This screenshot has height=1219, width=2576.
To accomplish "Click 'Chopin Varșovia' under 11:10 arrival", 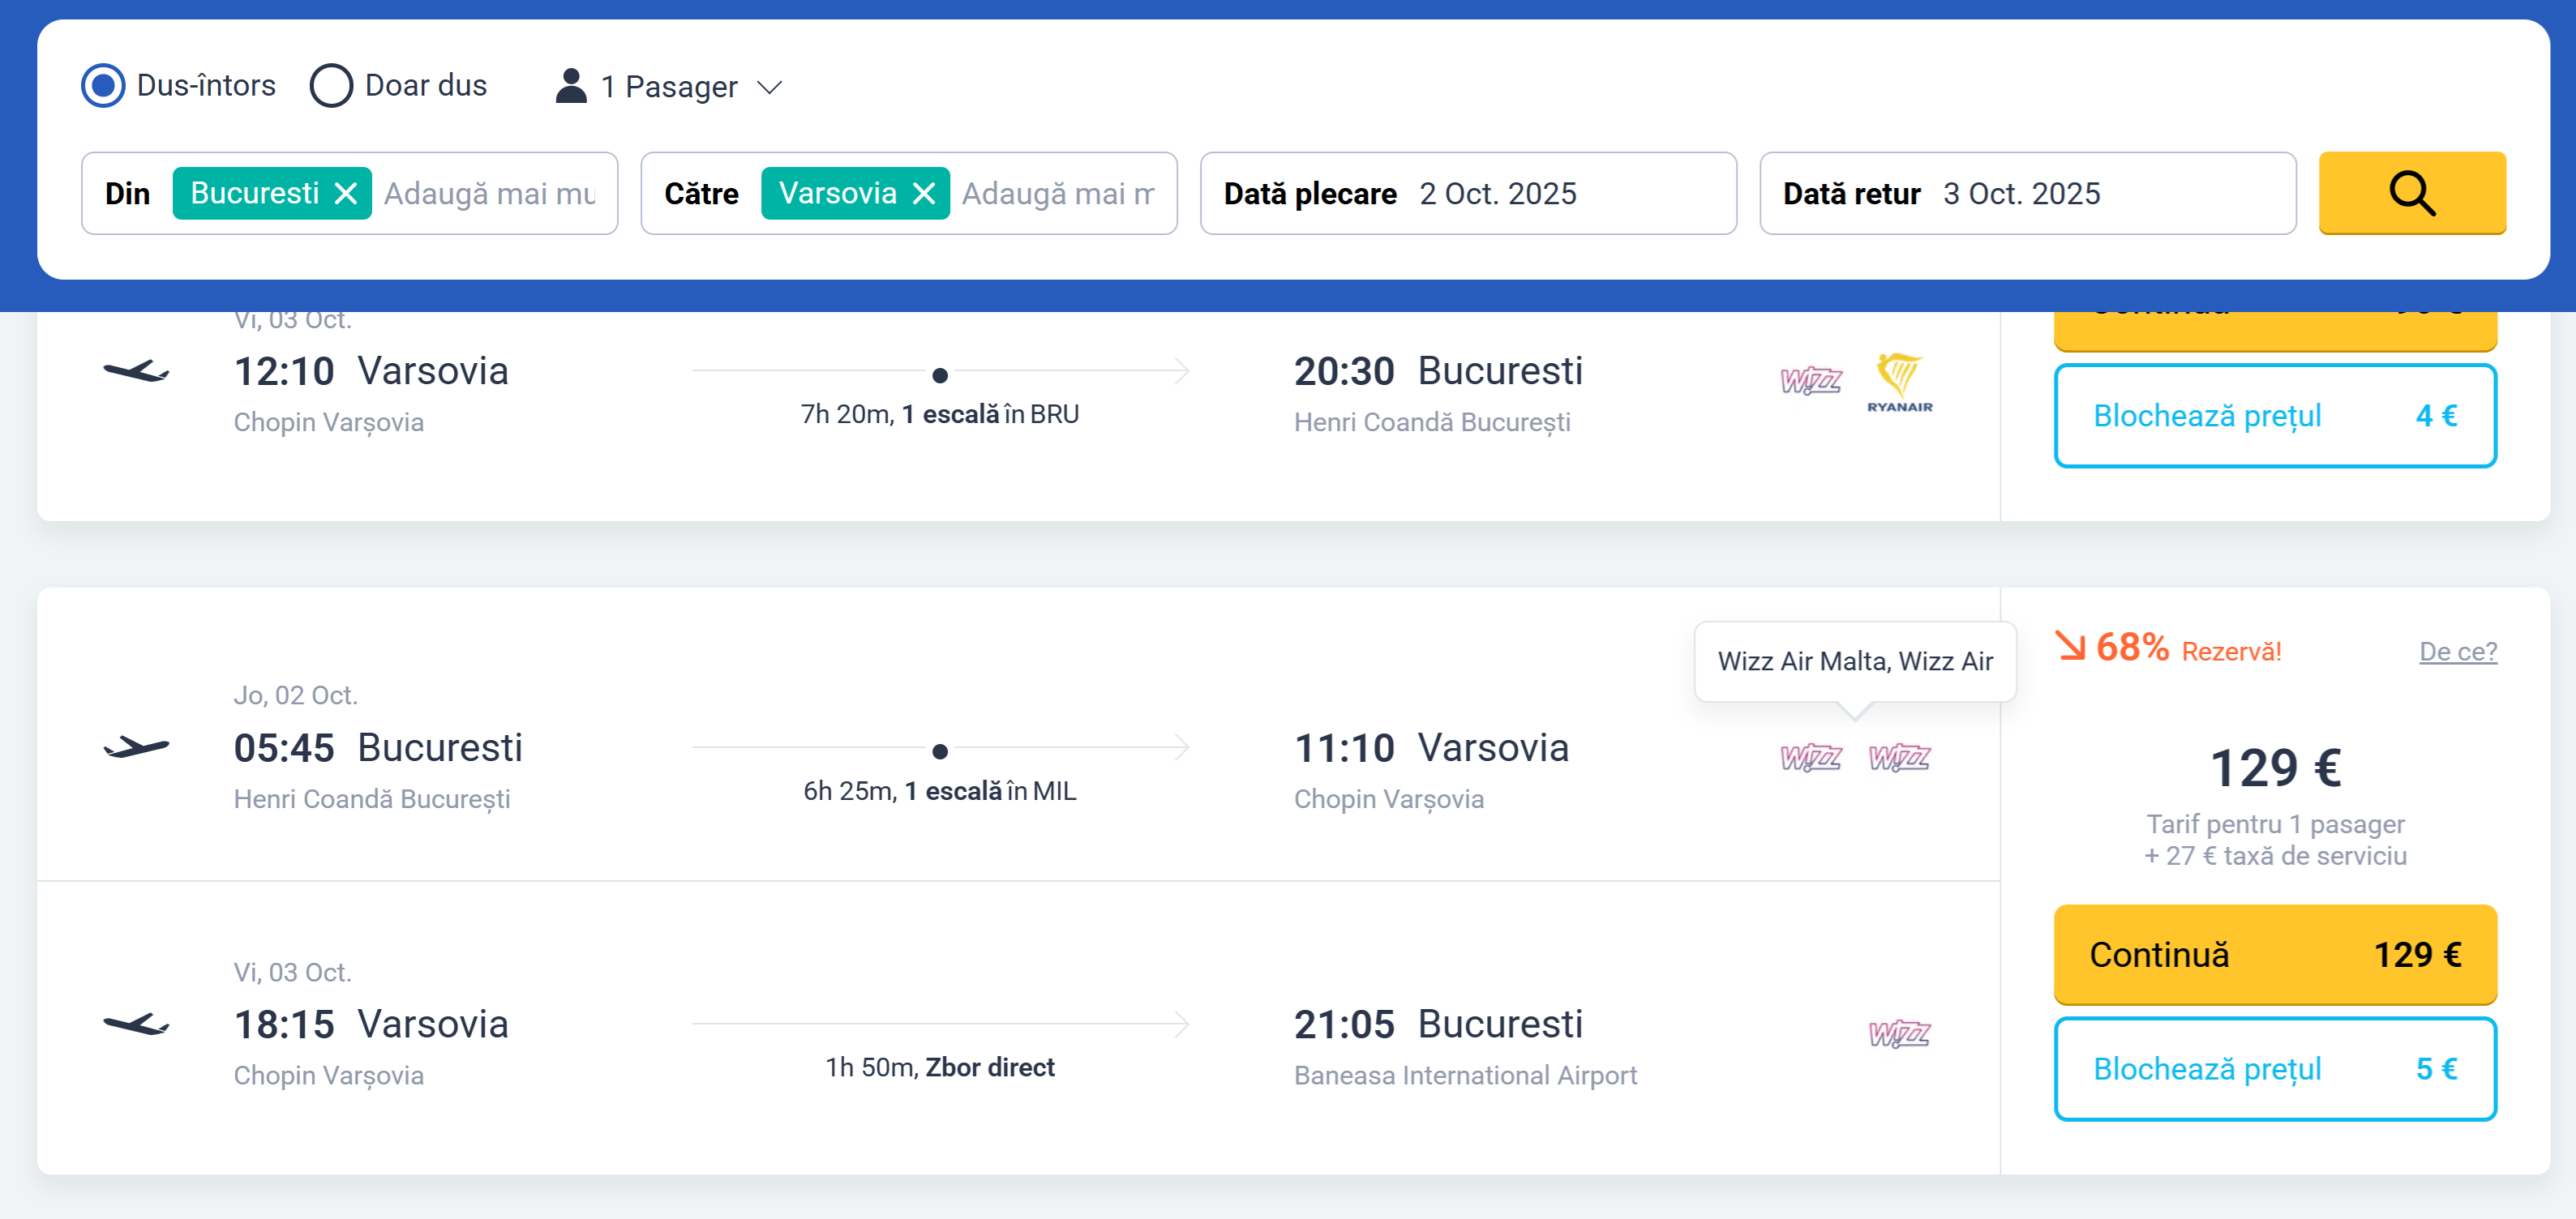I will (1389, 799).
